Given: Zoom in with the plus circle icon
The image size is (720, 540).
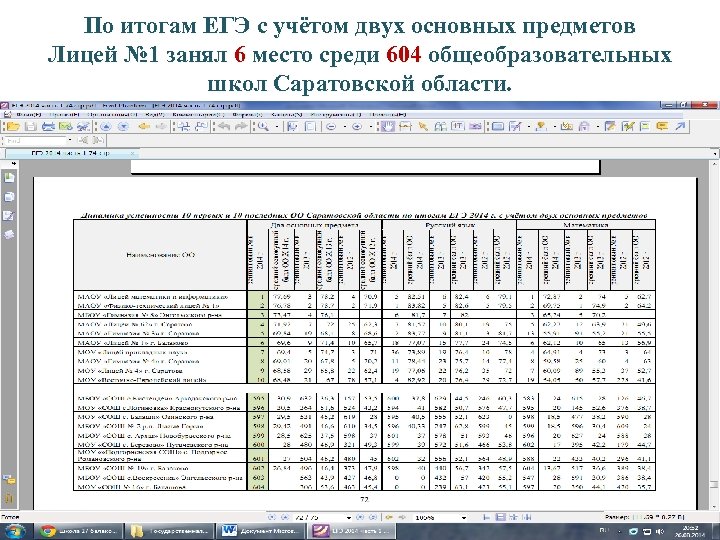Looking at the screenshot, I should (x=357, y=127).
